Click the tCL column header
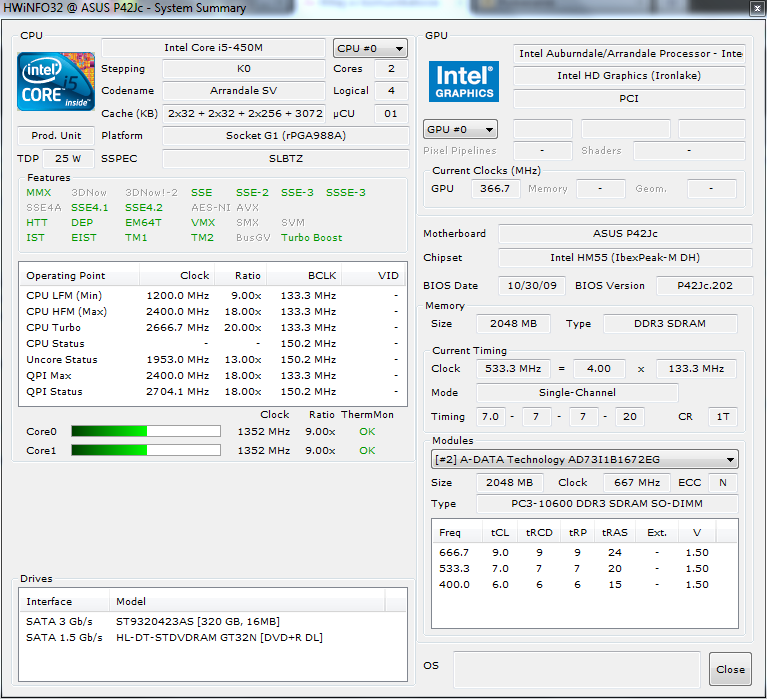Screen dimensions: 767x699 [x=500, y=532]
